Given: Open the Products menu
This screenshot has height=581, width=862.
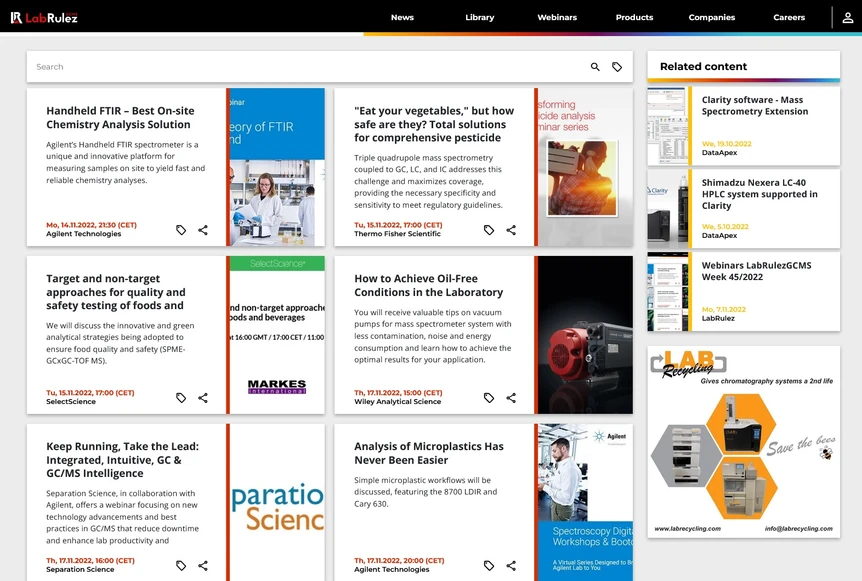Looking at the screenshot, I should (x=634, y=18).
